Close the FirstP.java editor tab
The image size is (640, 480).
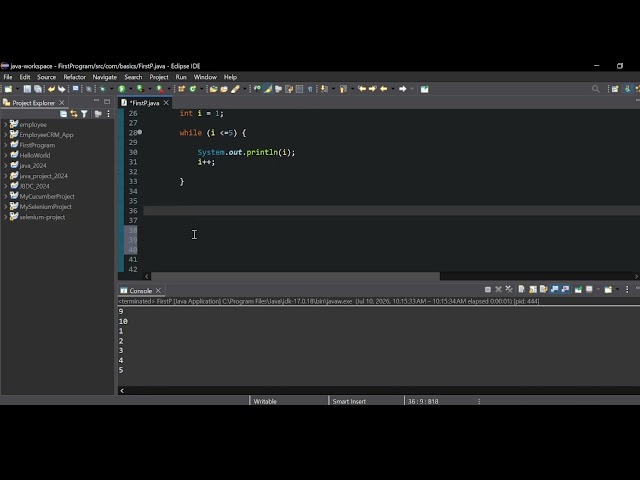166,103
